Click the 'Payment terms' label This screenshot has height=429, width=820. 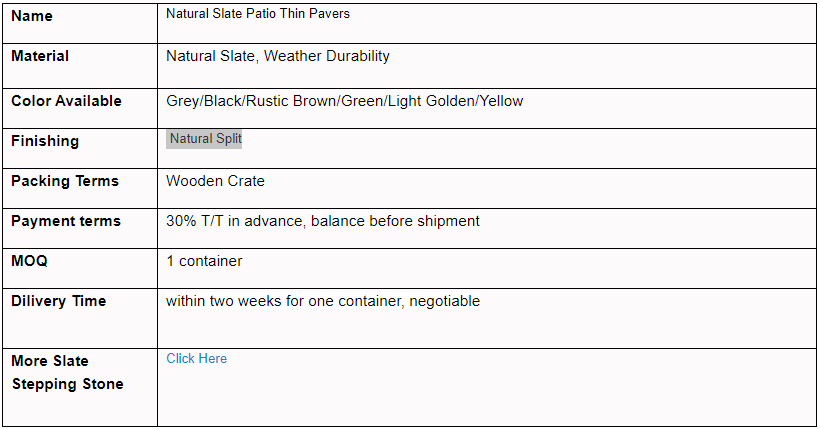coord(65,221)
